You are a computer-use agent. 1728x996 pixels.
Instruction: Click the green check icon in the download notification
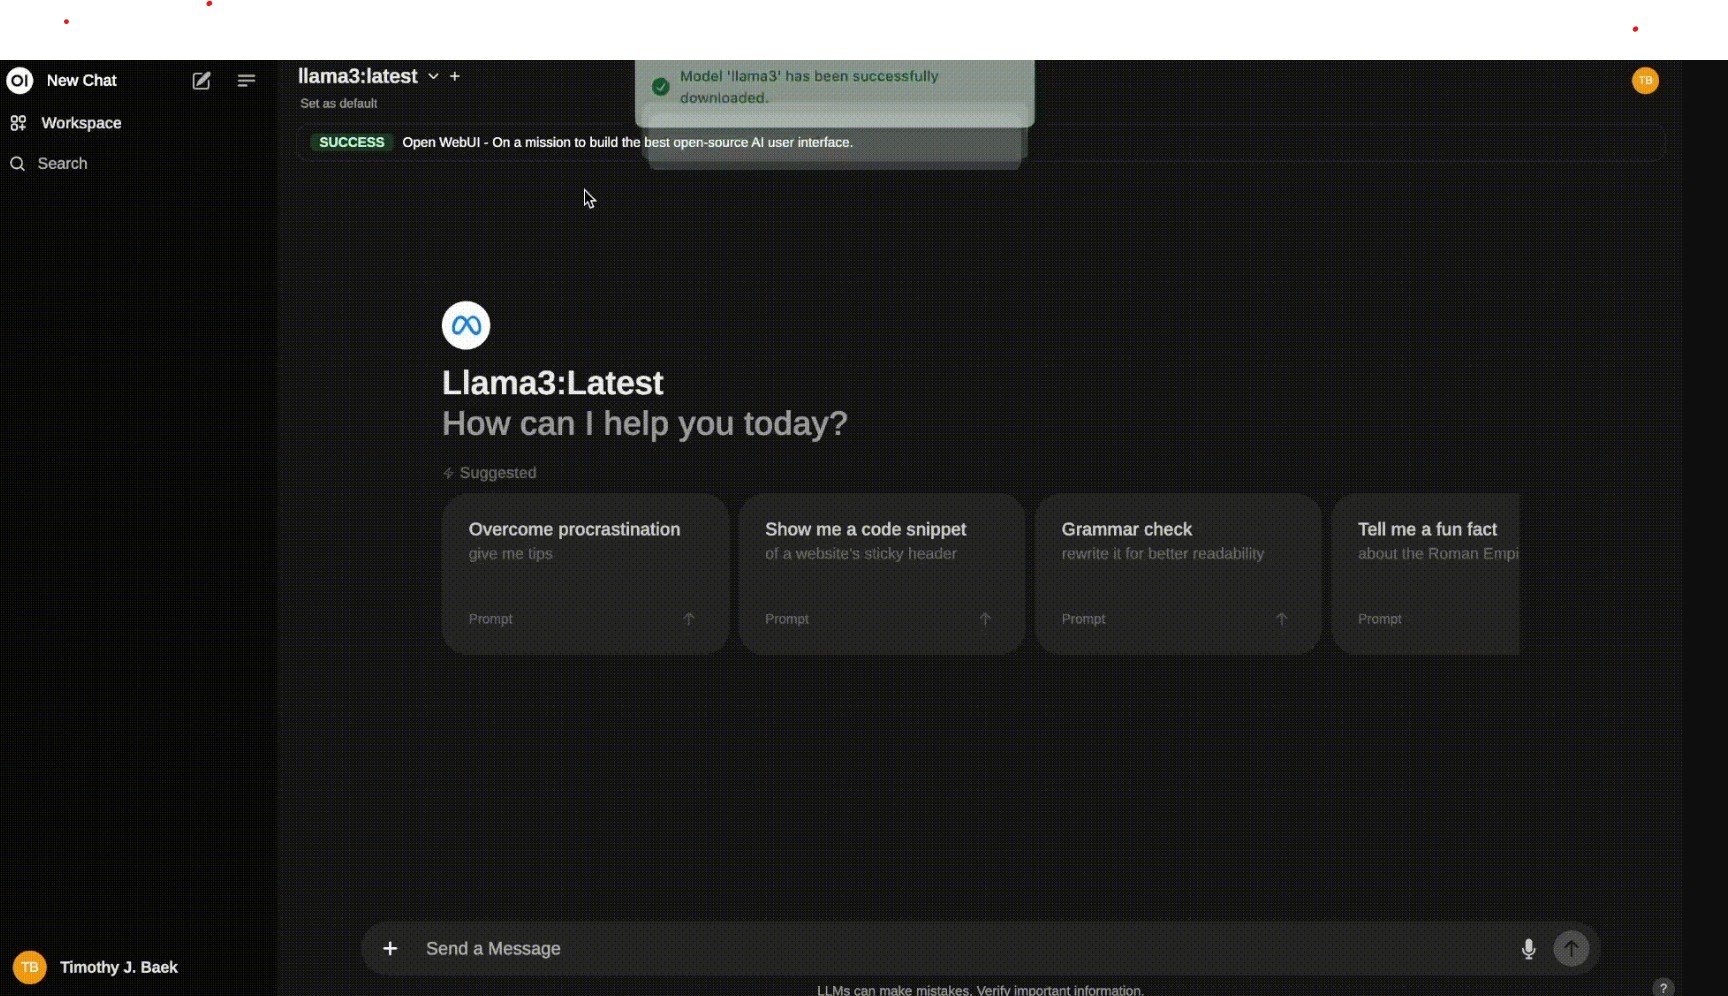[x=660, y=87]
